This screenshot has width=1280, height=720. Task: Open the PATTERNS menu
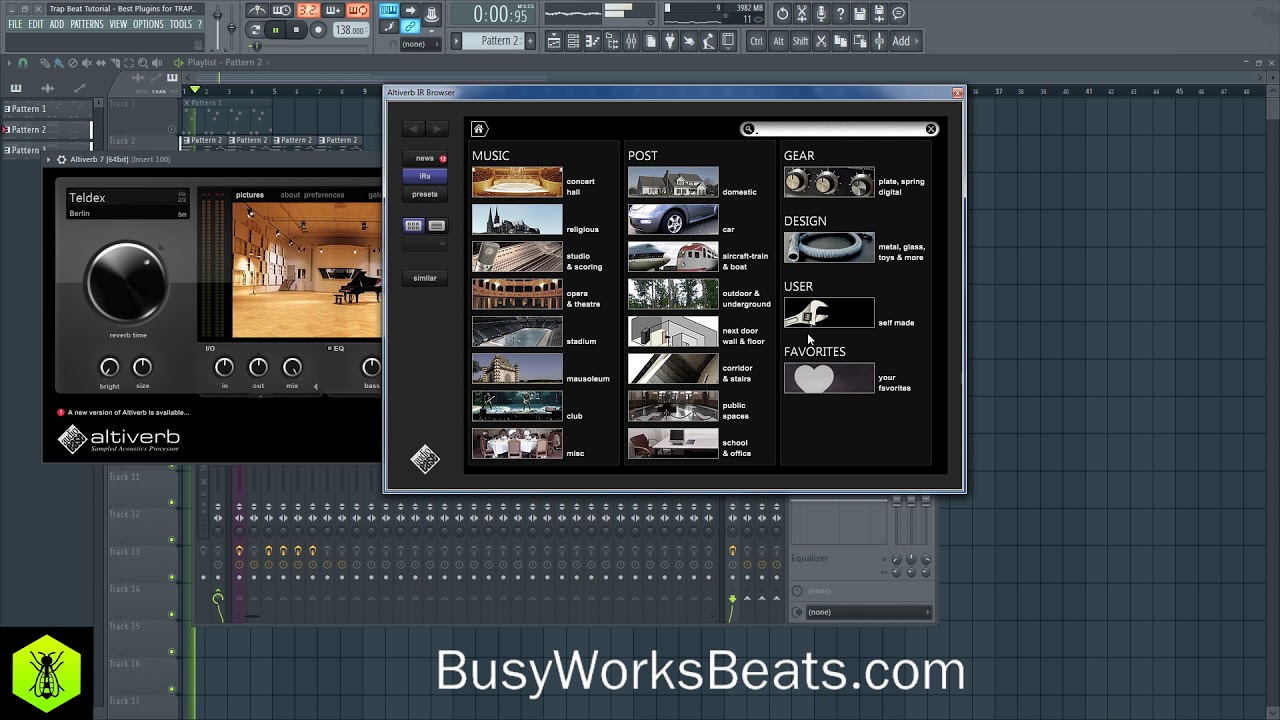(x=86, y=24)
